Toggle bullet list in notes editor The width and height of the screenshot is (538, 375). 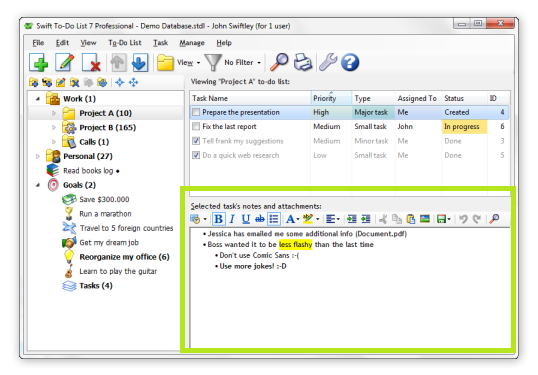tap(273, 219)
